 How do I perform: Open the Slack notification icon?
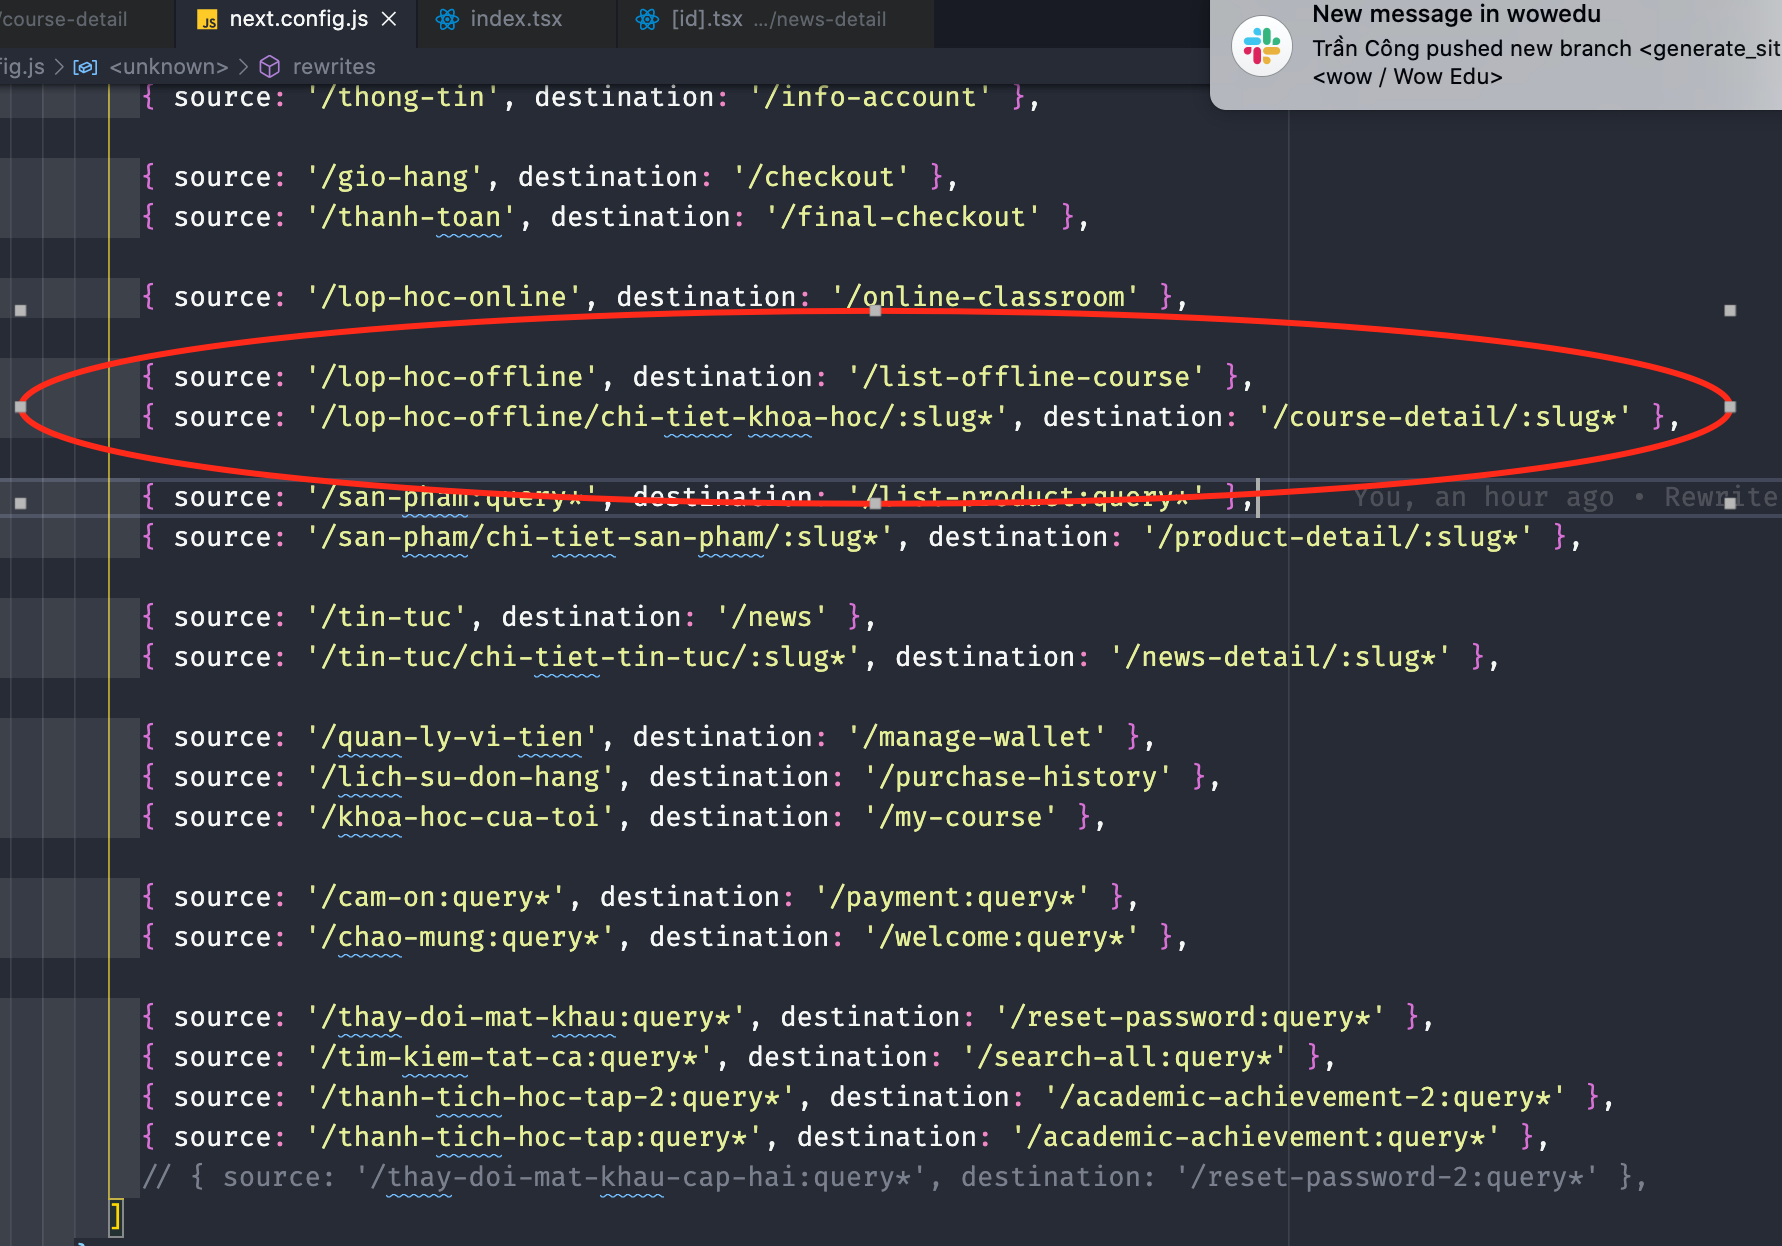(x=1262, y=46)
